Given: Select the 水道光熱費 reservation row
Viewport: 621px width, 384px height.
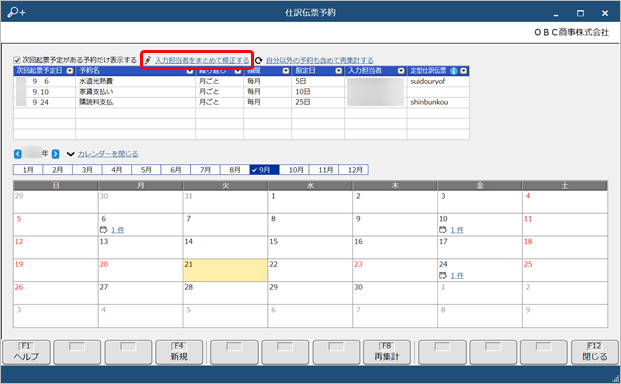Looking at the screenshot, I should pos(241,81).
